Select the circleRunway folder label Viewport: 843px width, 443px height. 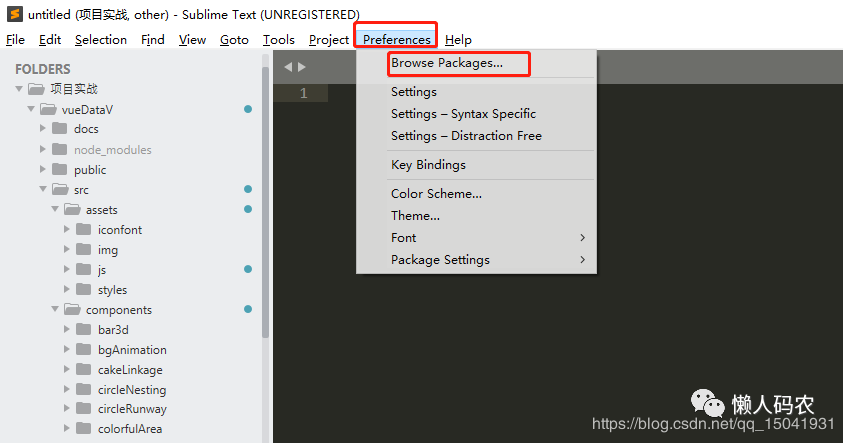[132, 409]
